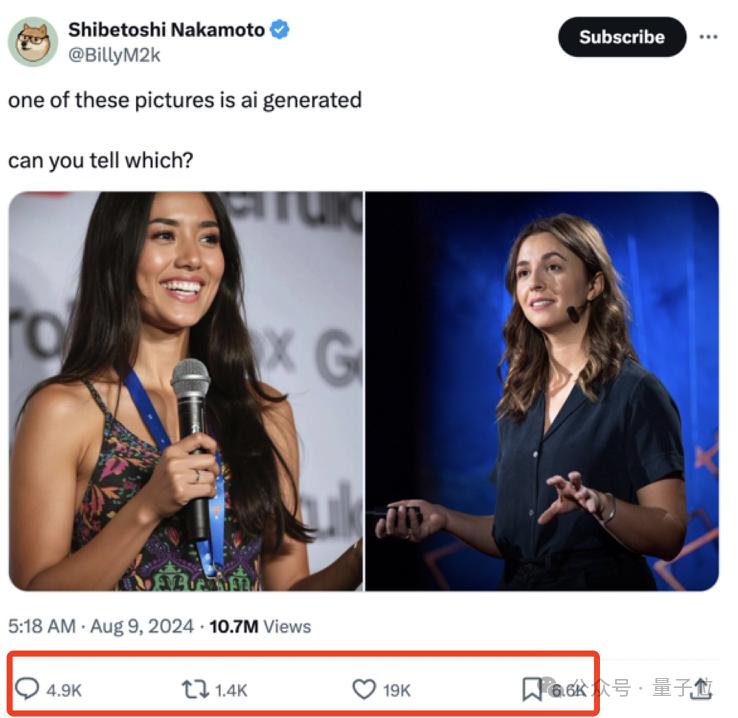Click the 4.9K reply count
The height and width of the screenshot is (718, 738).
click(x=62, y=690)
